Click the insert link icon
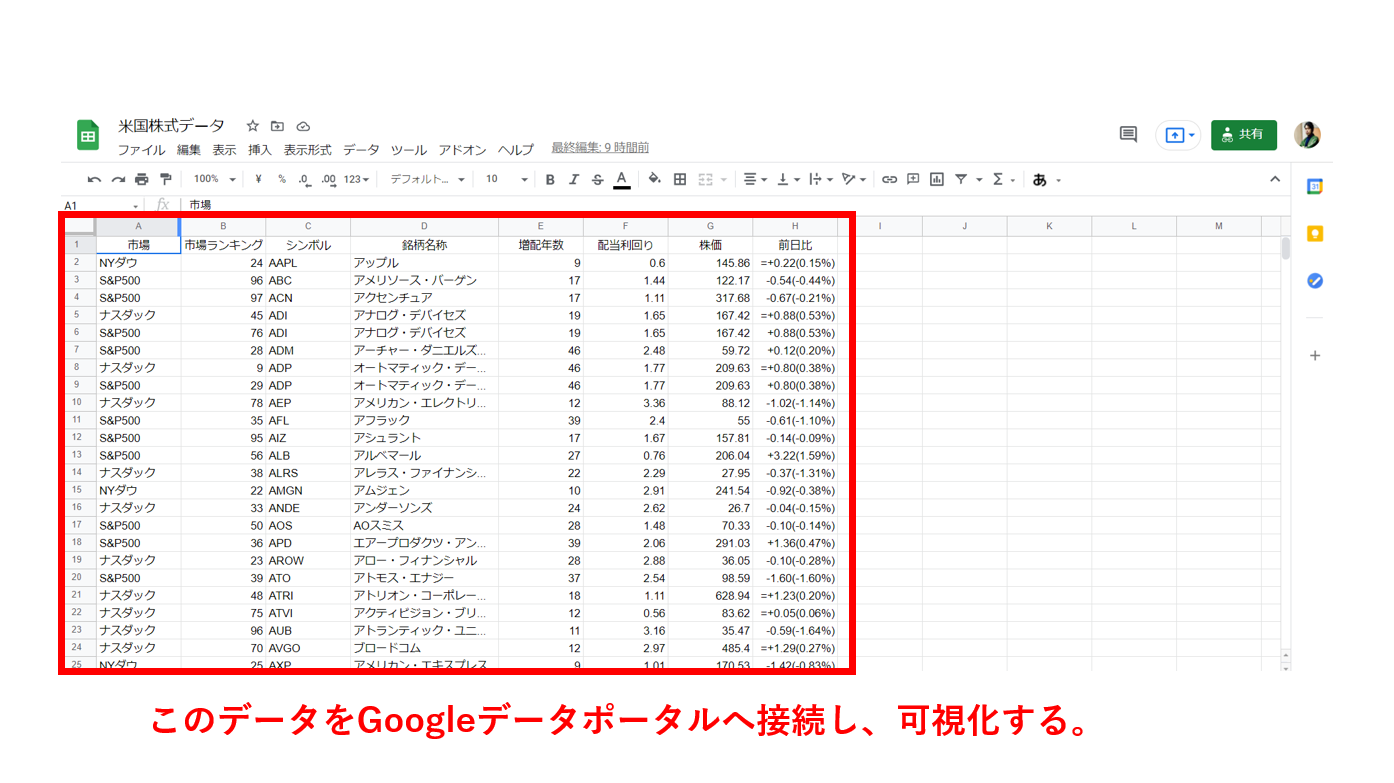The image size is (1394, 783). pos(889,180)
